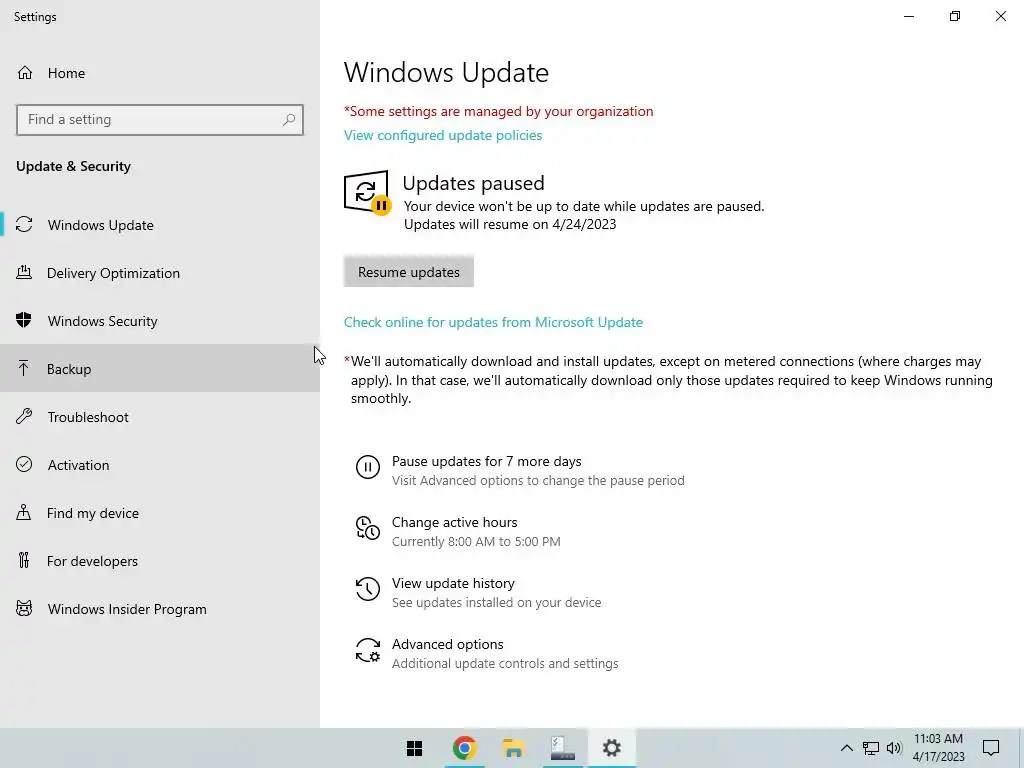Open Advanced options for updates
1024x768 pixels.
(x=487, y=653)
